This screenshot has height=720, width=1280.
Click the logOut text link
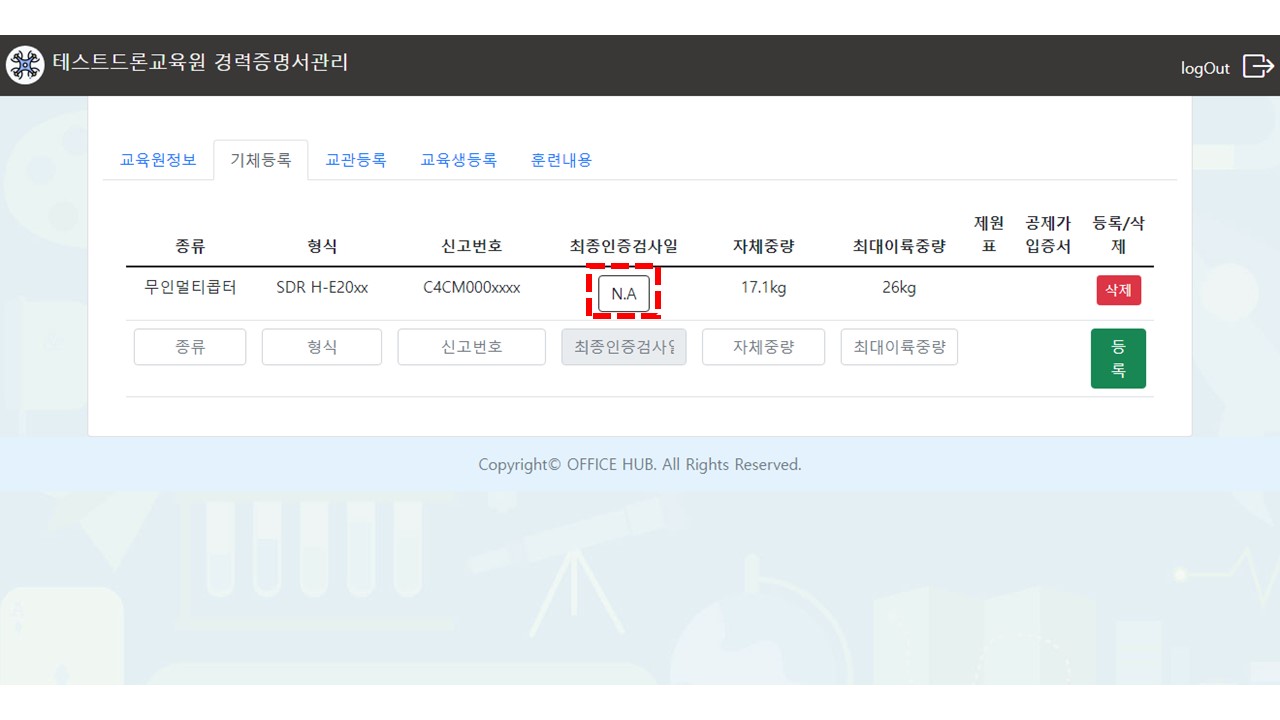(1205, 68)
